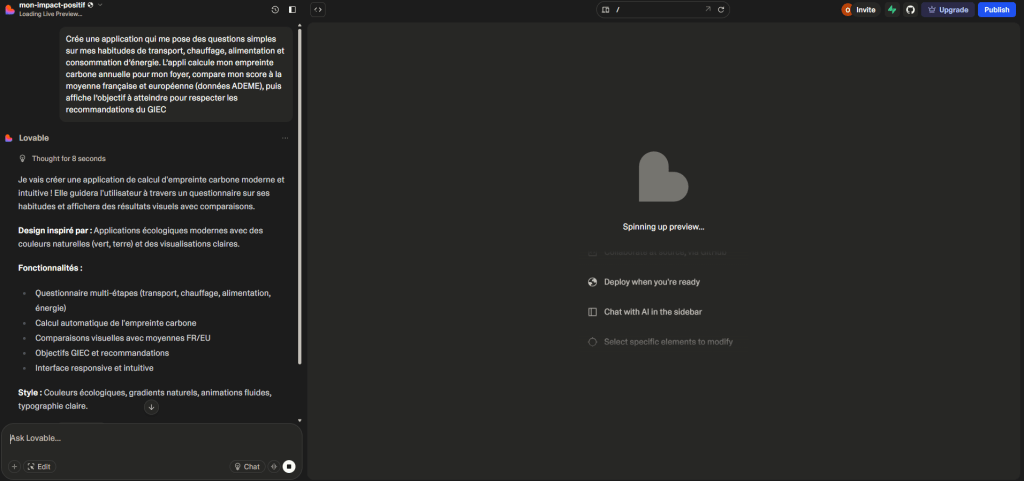This screenshot has width=1024, height=481.
Task: Click the refresh preview icon
Action: coord(720,9)
